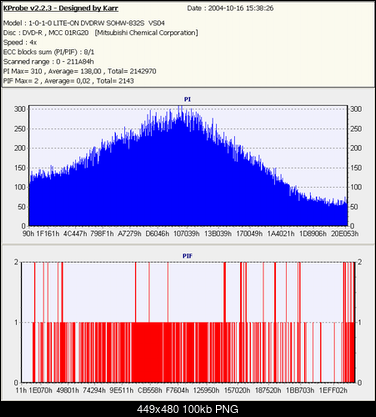This screenshot has height=417, width=376.
Task: Click the '74294h' axis label
Action: pyautogui.click(x=94, y=390)
